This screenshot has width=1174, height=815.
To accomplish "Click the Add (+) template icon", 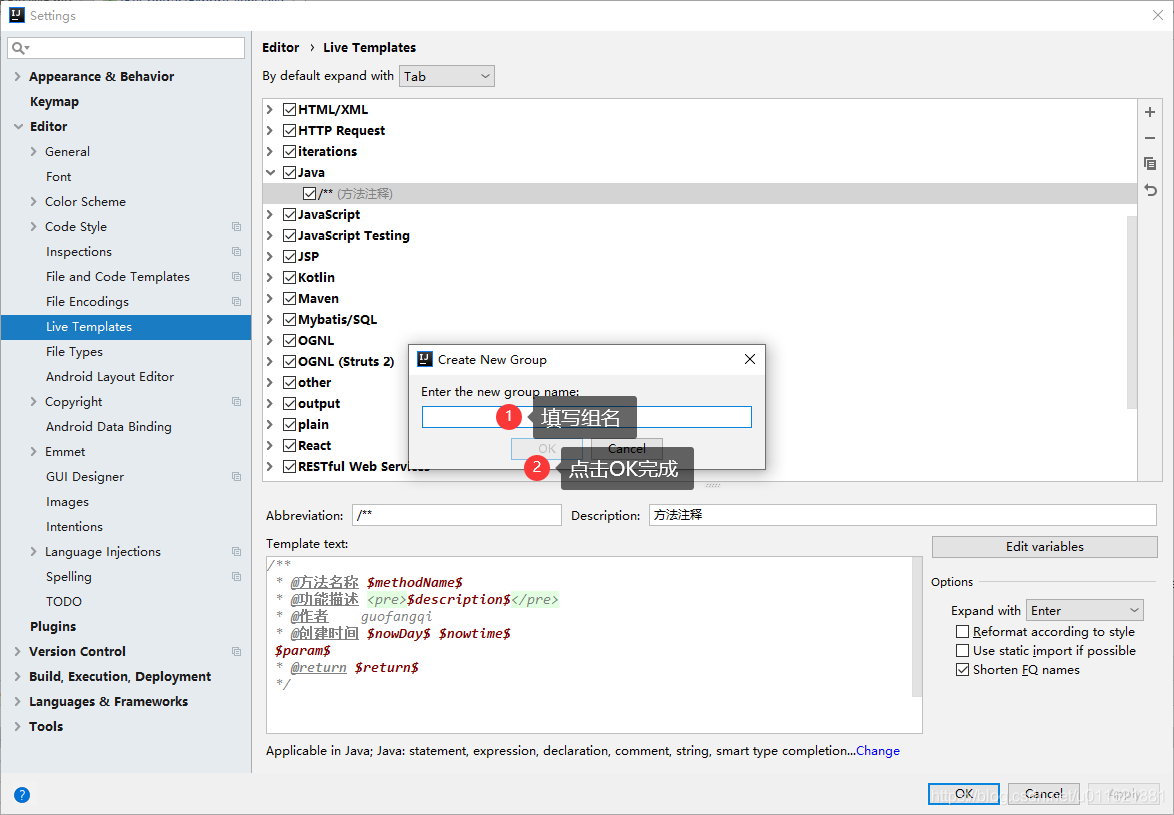I will (x=1150, y=112).
